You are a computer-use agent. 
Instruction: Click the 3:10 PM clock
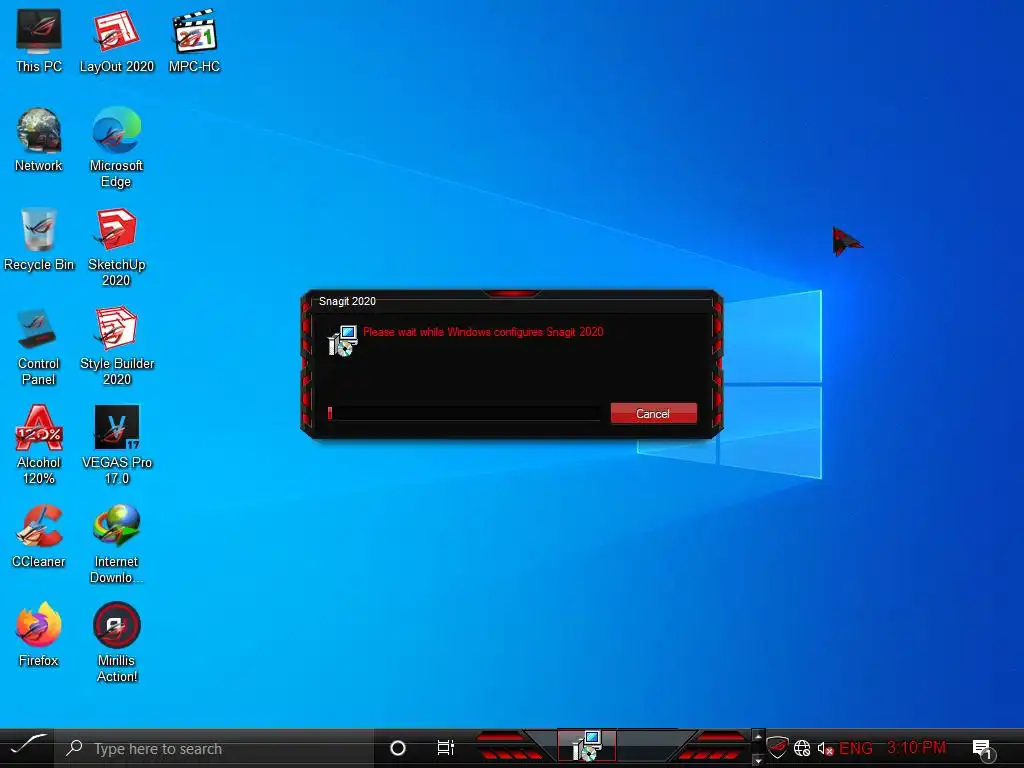916,748
